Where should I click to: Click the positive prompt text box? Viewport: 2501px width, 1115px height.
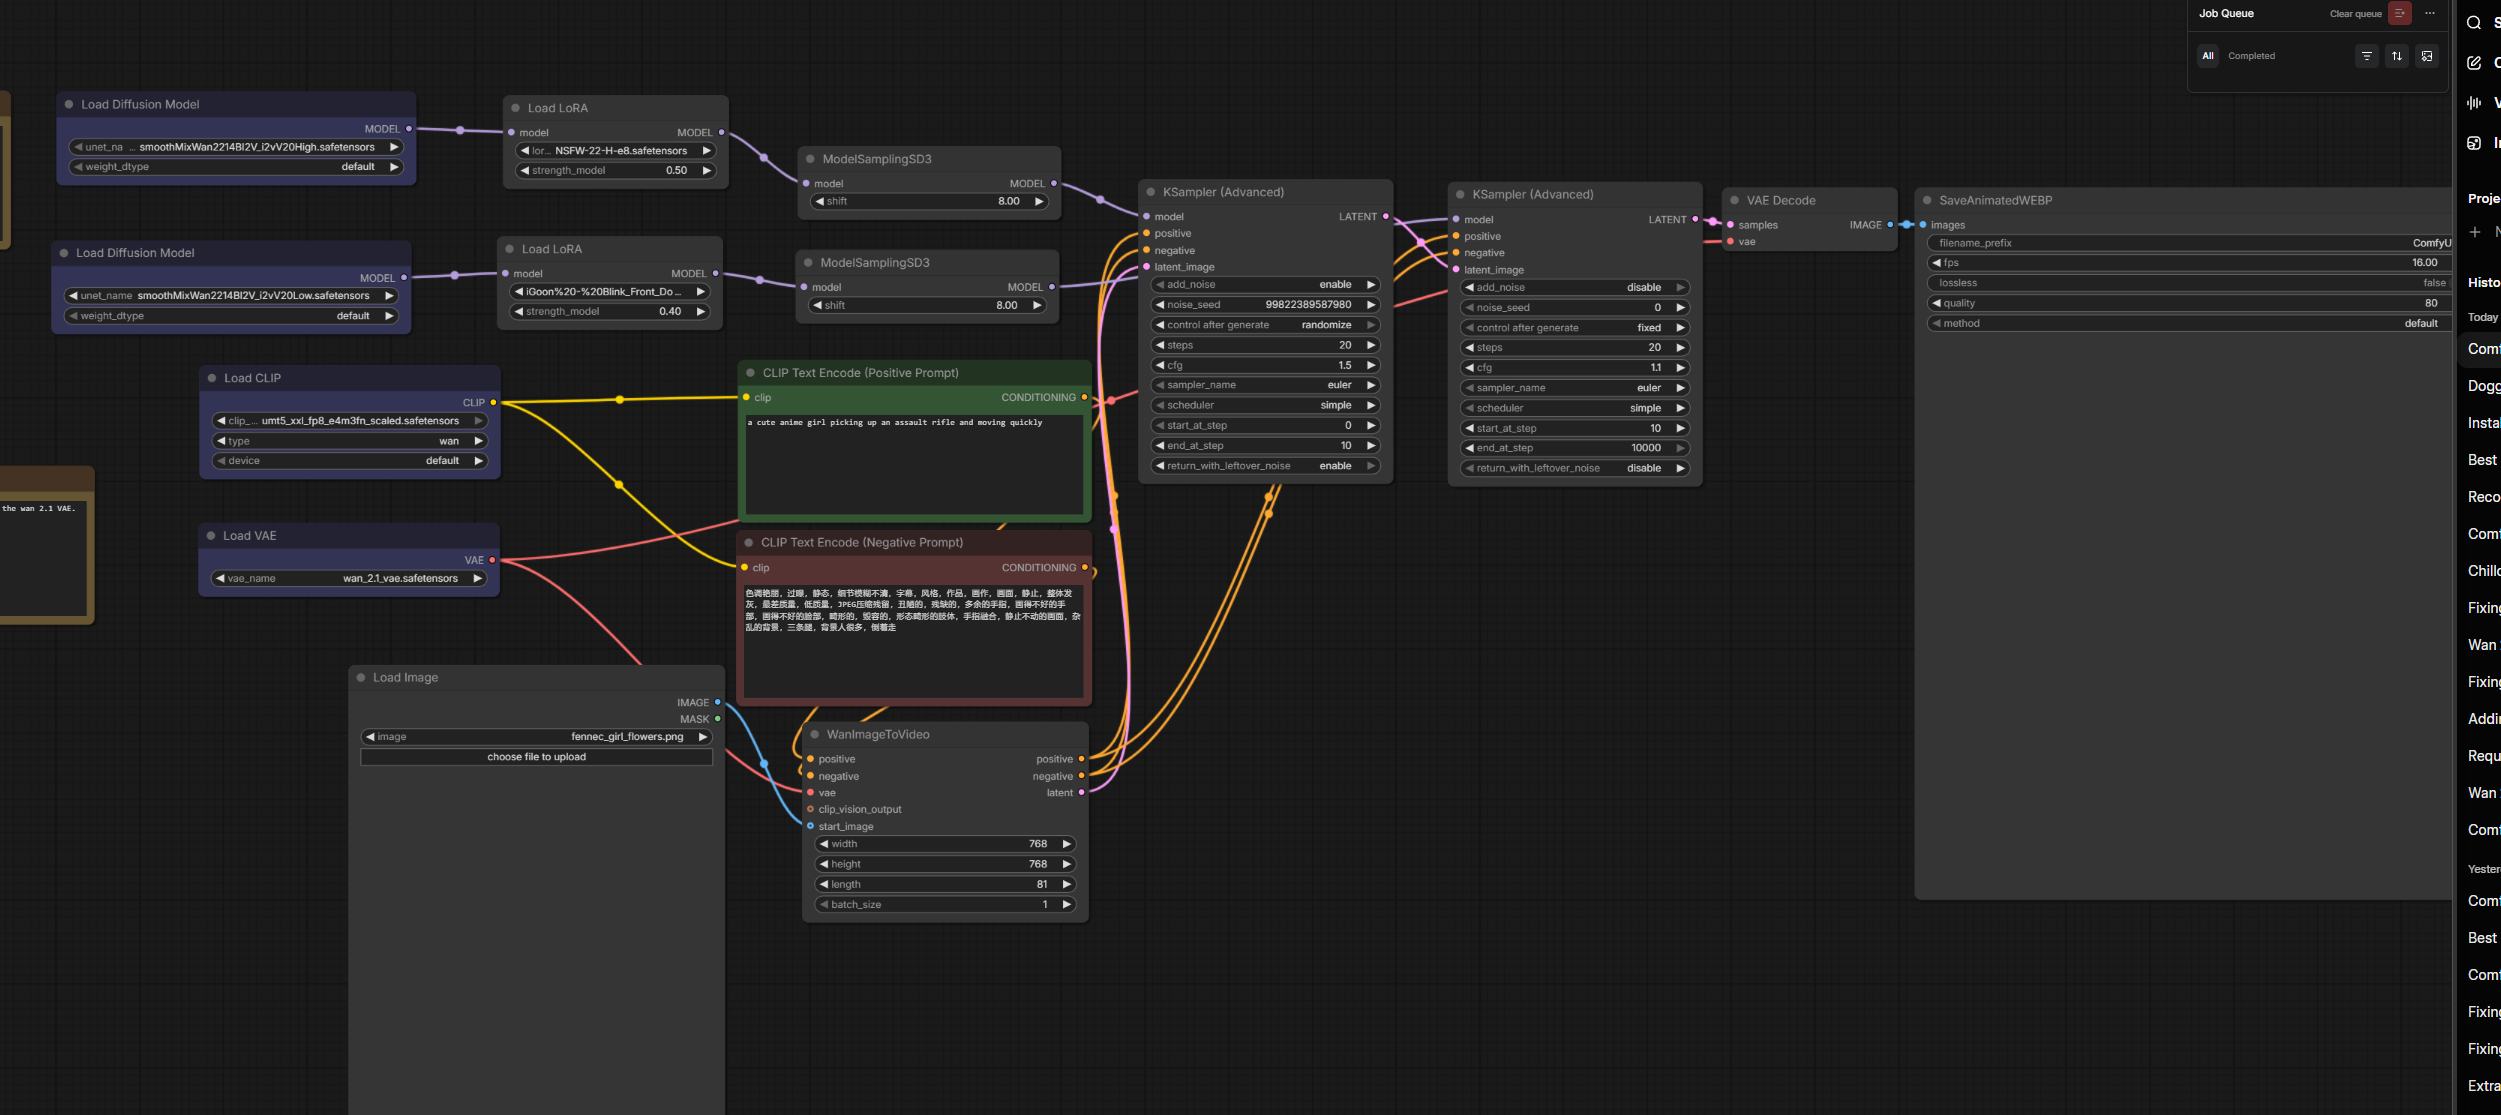click(914, 463)
